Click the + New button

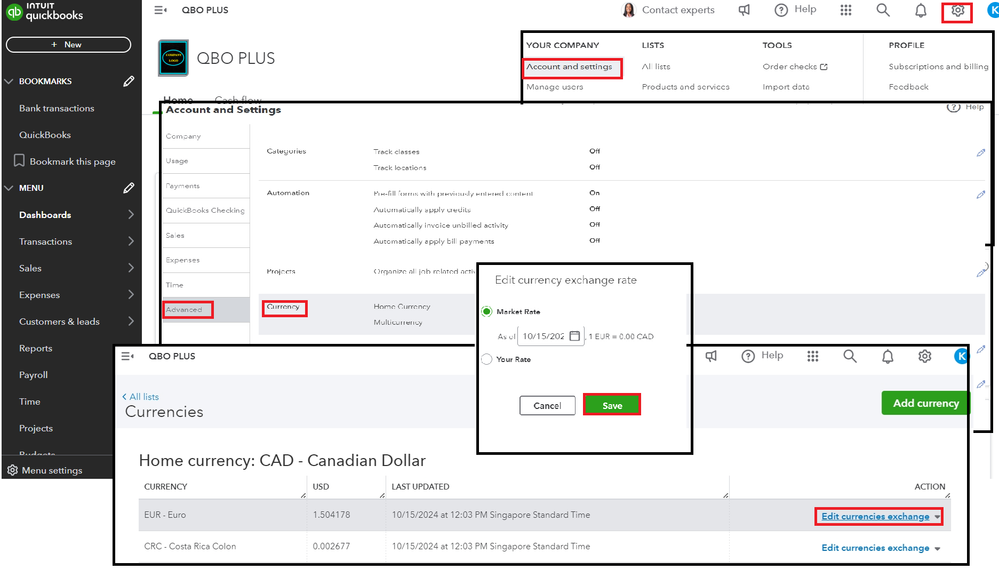pos(68,45)
